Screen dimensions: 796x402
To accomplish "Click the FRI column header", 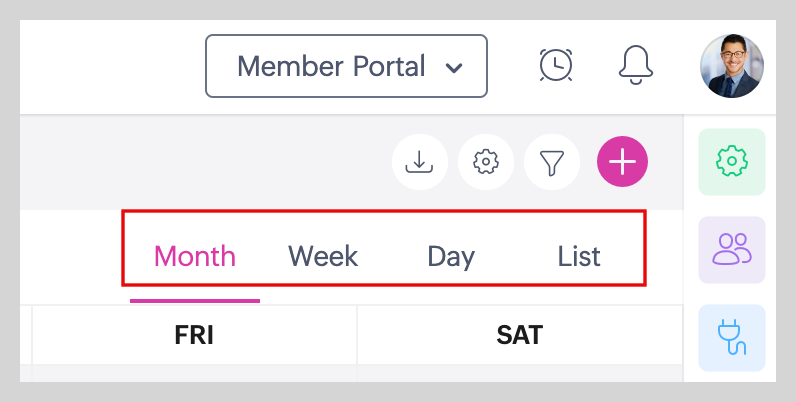I will [x=195, y=335].
